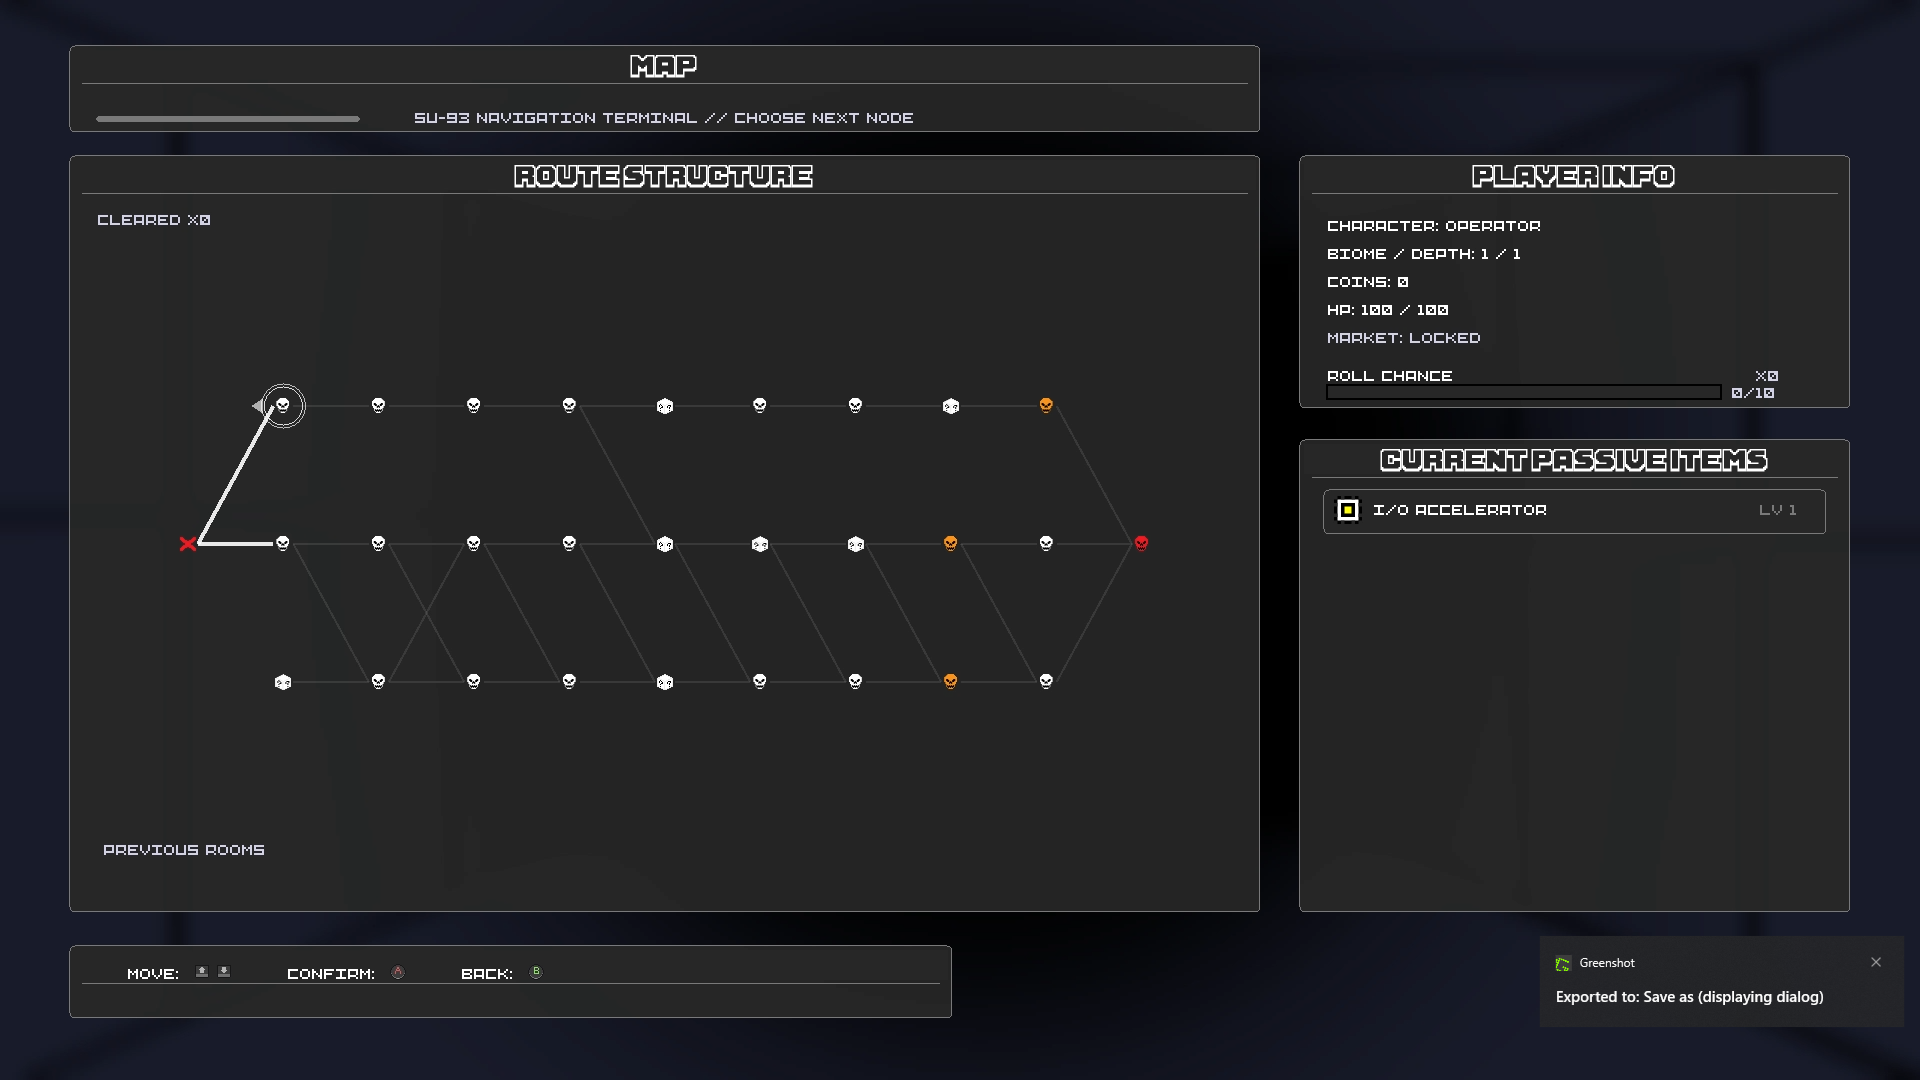Screen dimensions: 1920x1080
Task: Click the second Move control glyph
Action: [x=224, y=972]
